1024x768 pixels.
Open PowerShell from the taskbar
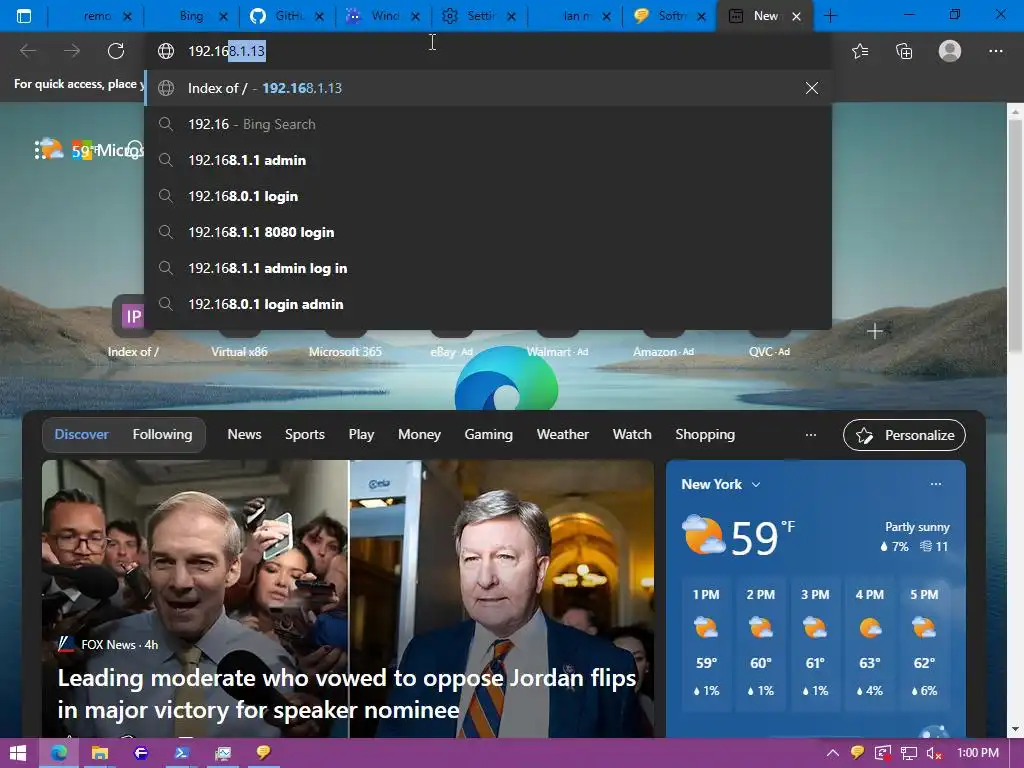pyautogui.click(x=182, y=753)
